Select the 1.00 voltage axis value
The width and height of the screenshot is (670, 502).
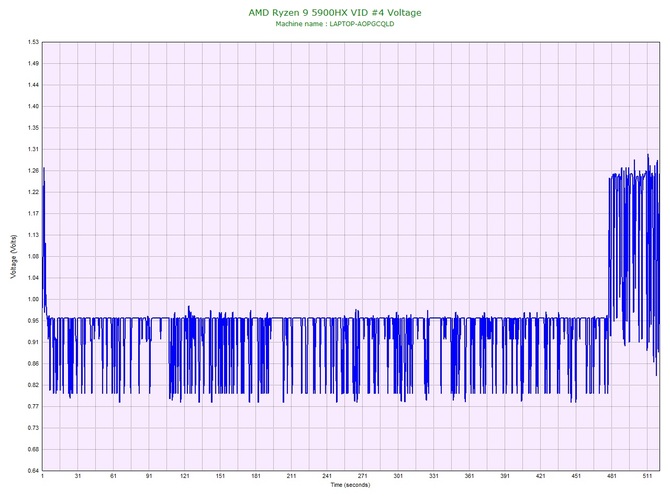33,299
